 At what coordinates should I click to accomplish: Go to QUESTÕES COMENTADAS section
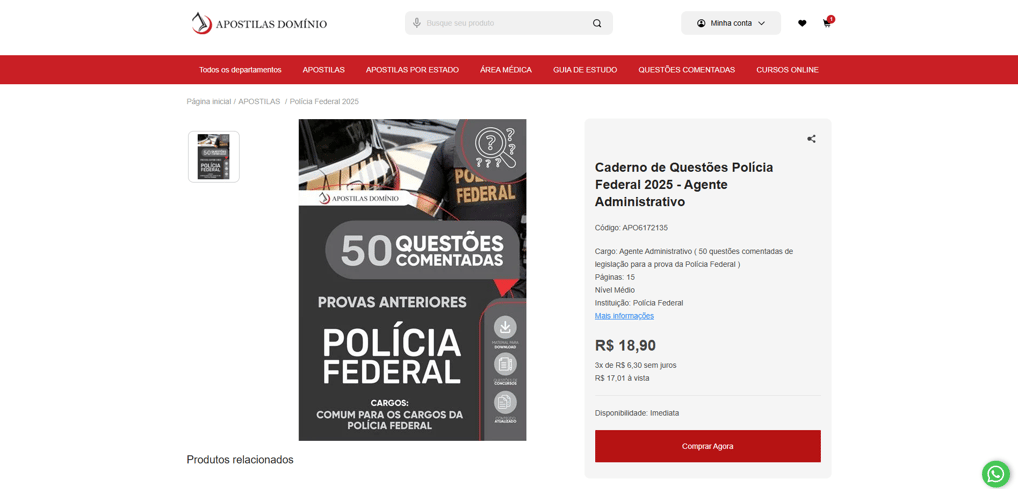(686, 70)
